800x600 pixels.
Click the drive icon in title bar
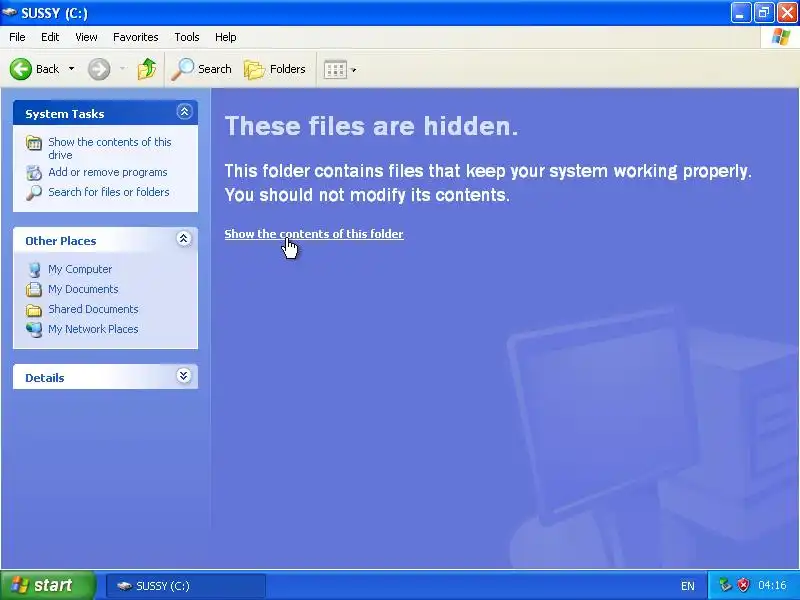[9, 12]
